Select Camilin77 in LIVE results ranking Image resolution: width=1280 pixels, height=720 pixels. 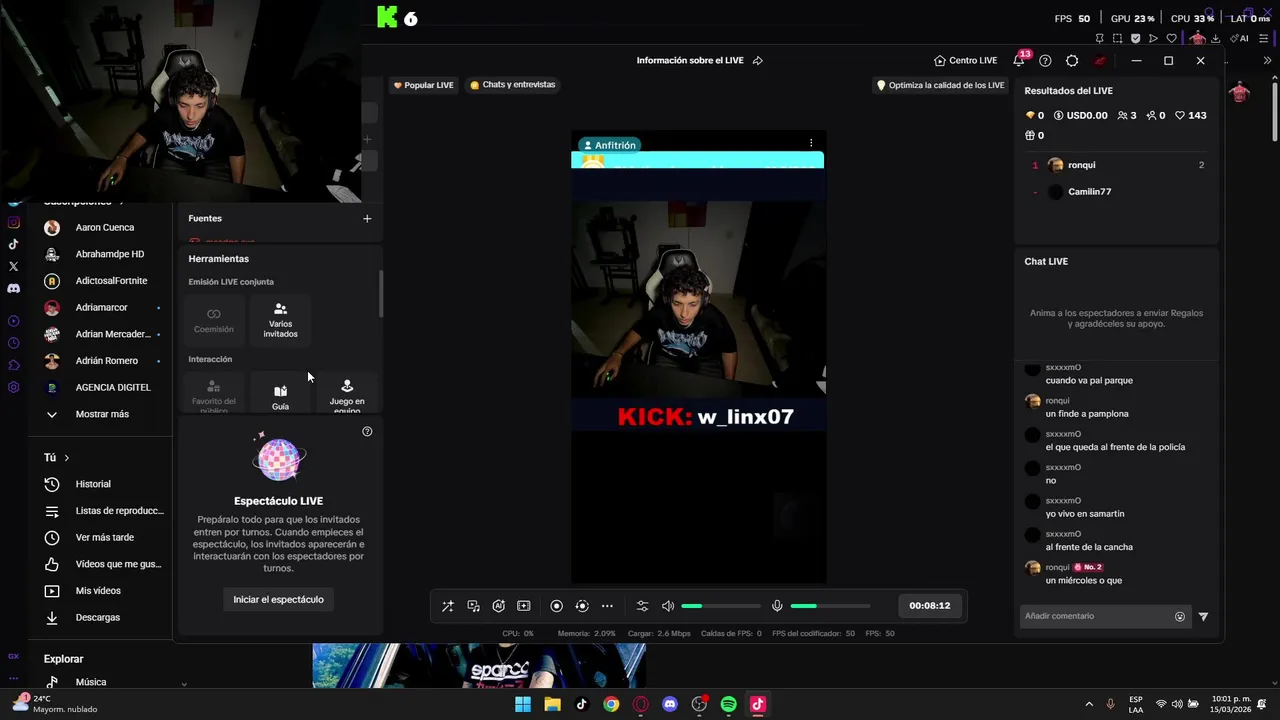1118,192
